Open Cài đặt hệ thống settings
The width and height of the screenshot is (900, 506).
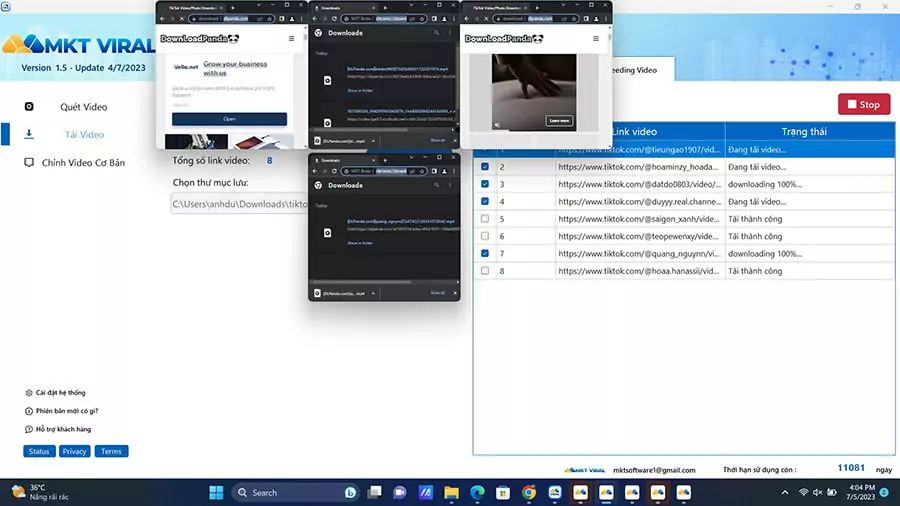60,393
